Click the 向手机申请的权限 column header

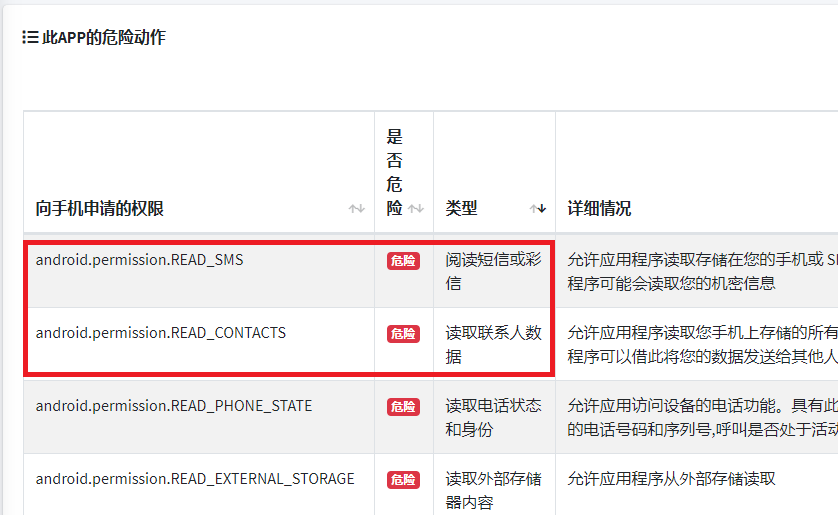(x=99, y=208)
